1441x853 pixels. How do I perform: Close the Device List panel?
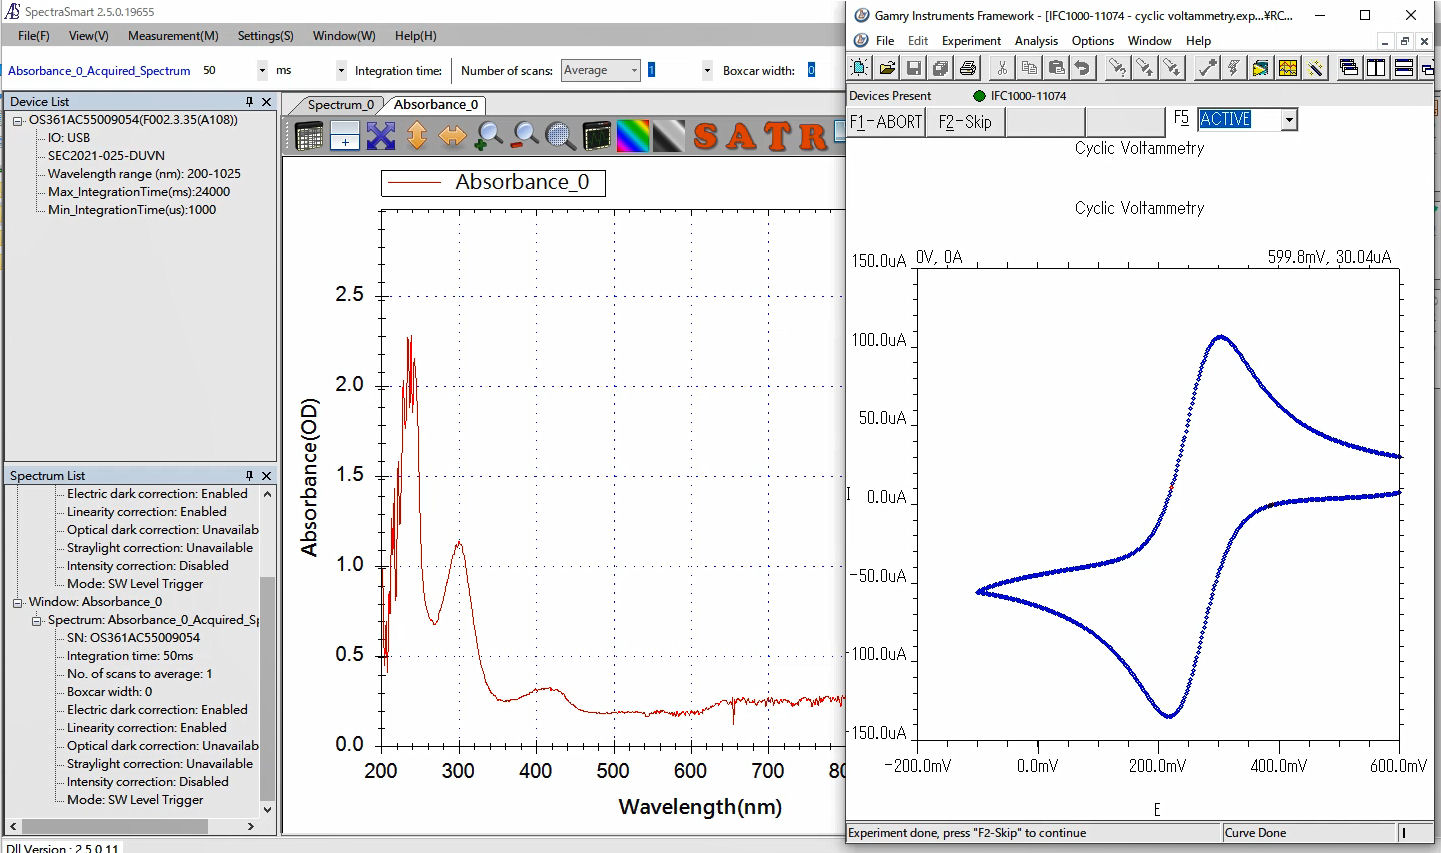click(x=266, y=102)
